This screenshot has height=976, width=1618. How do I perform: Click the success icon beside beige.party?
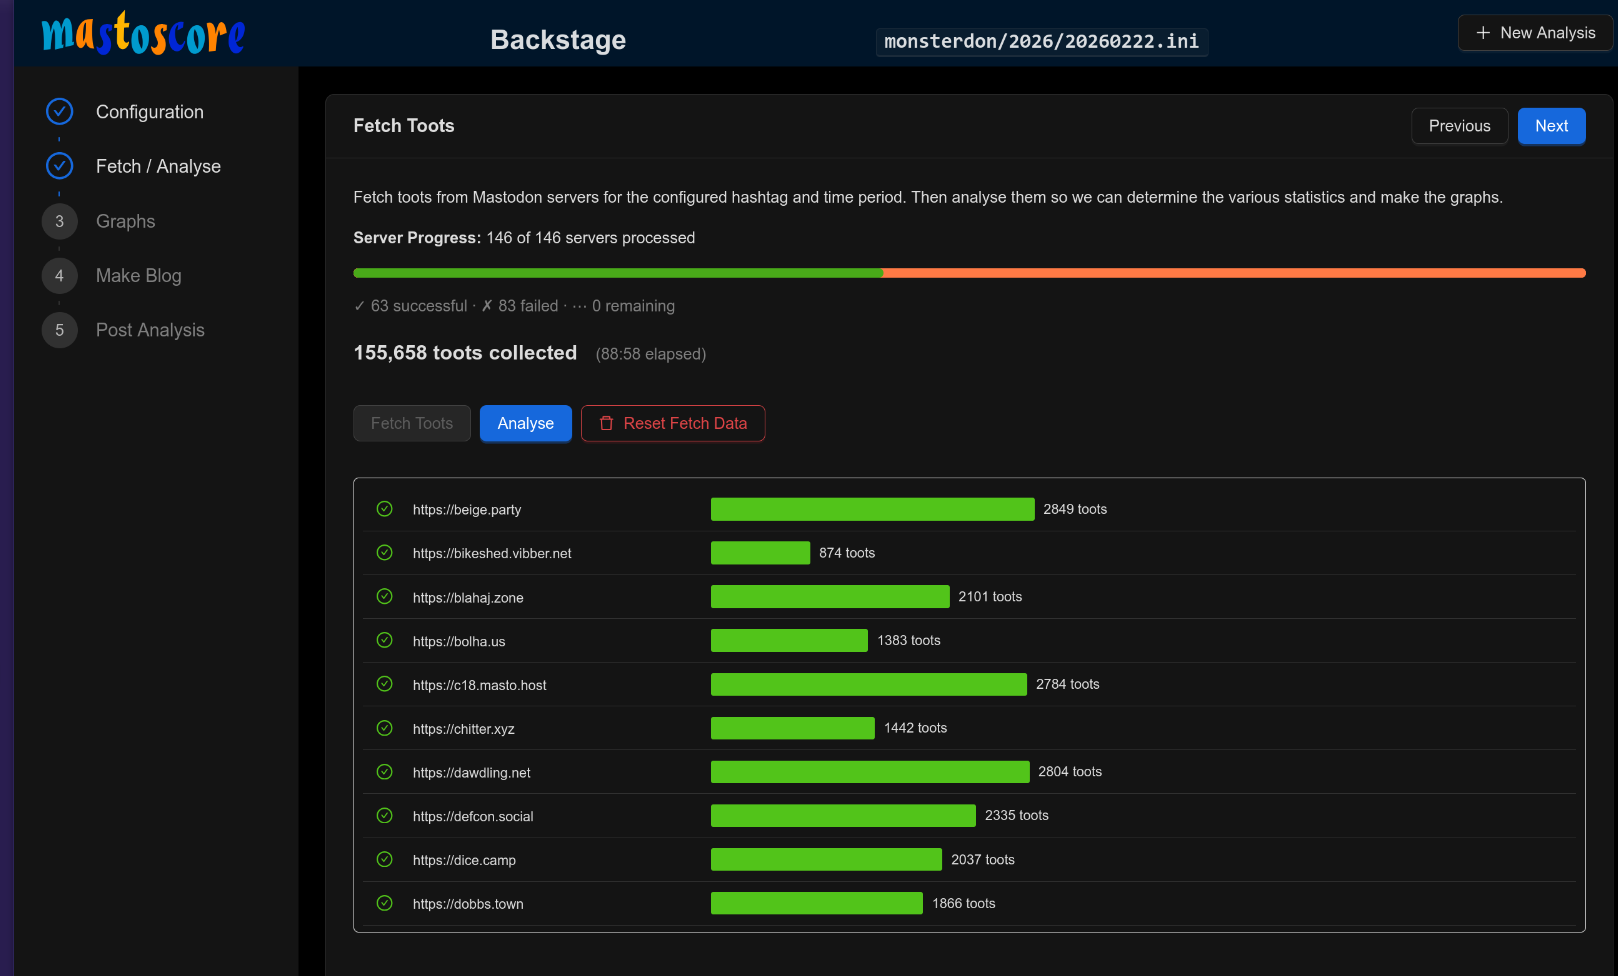click(385, 509)
